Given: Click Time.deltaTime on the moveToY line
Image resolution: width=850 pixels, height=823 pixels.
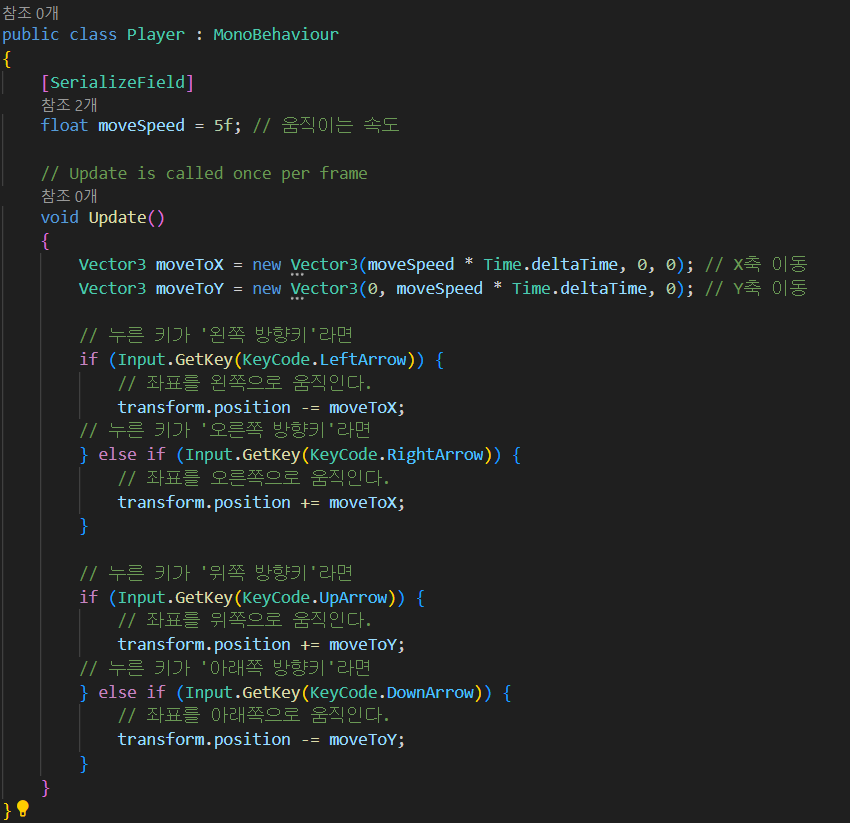Looking at the screenshot, I should tap(579, 288).
